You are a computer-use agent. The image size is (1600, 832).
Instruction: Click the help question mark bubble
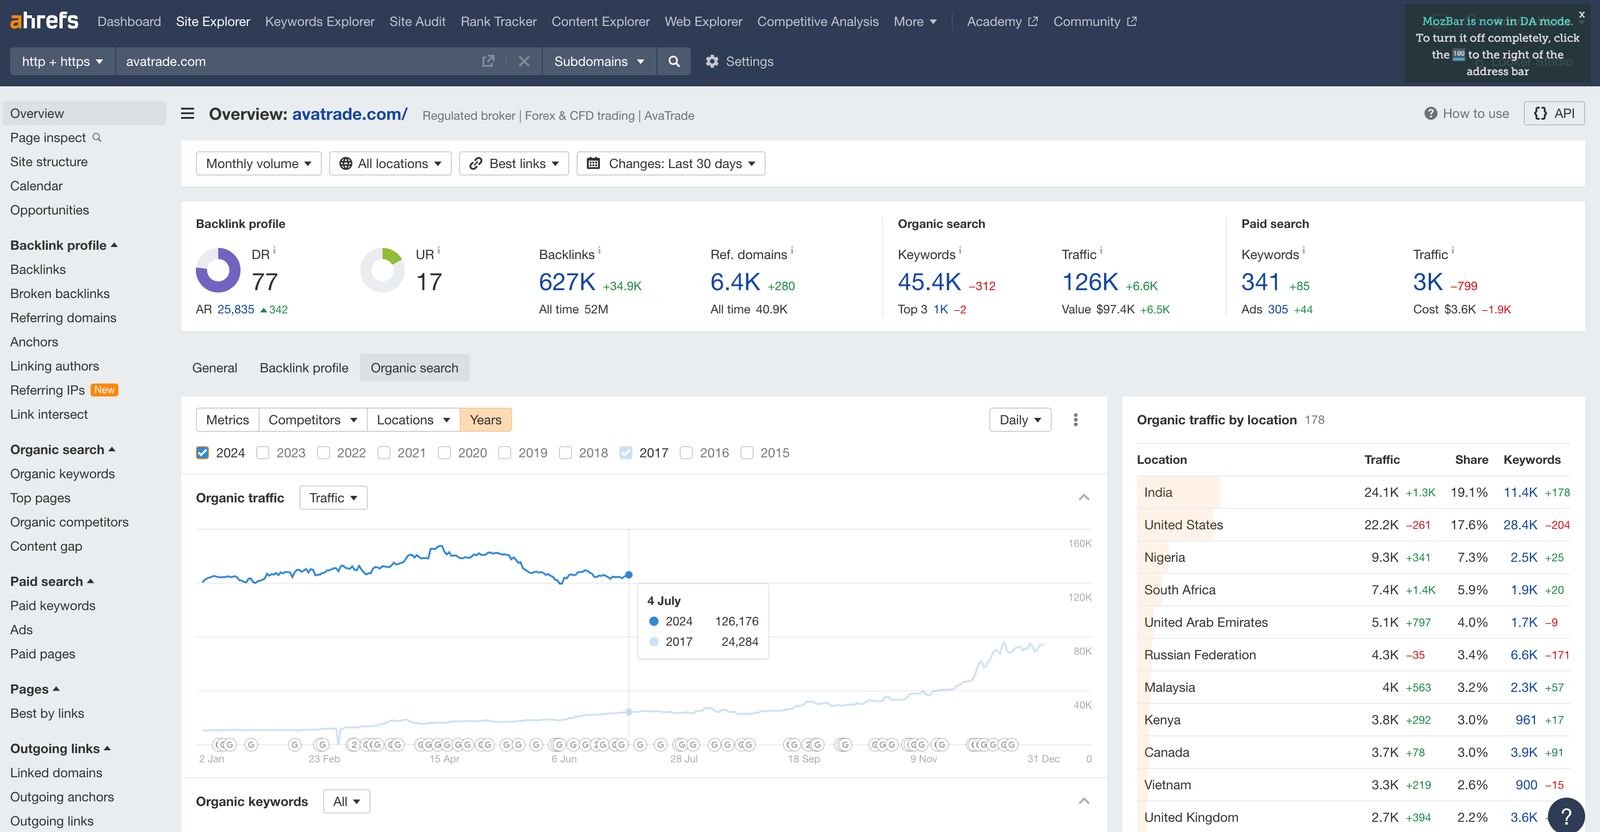click(1566, 815)
